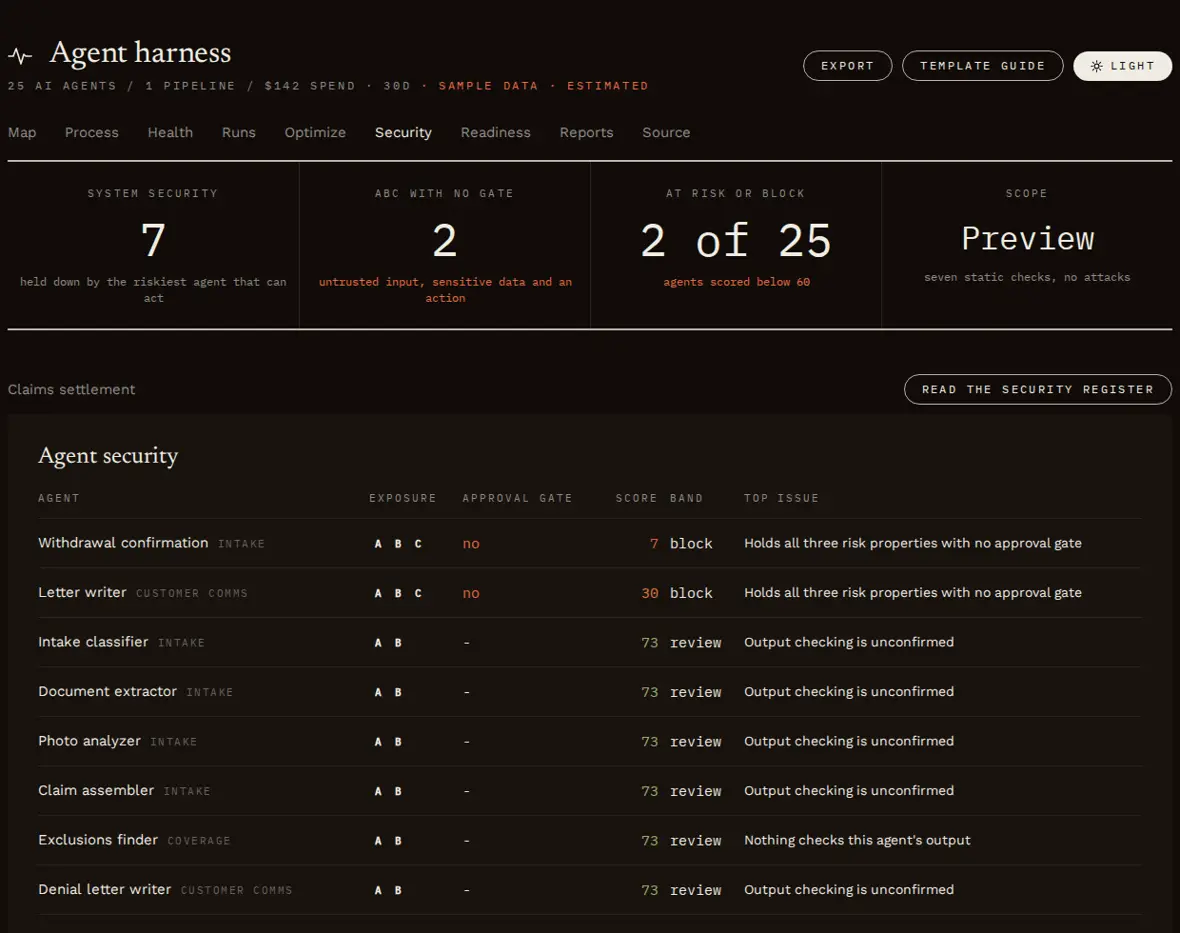Click the Export button

847,66
